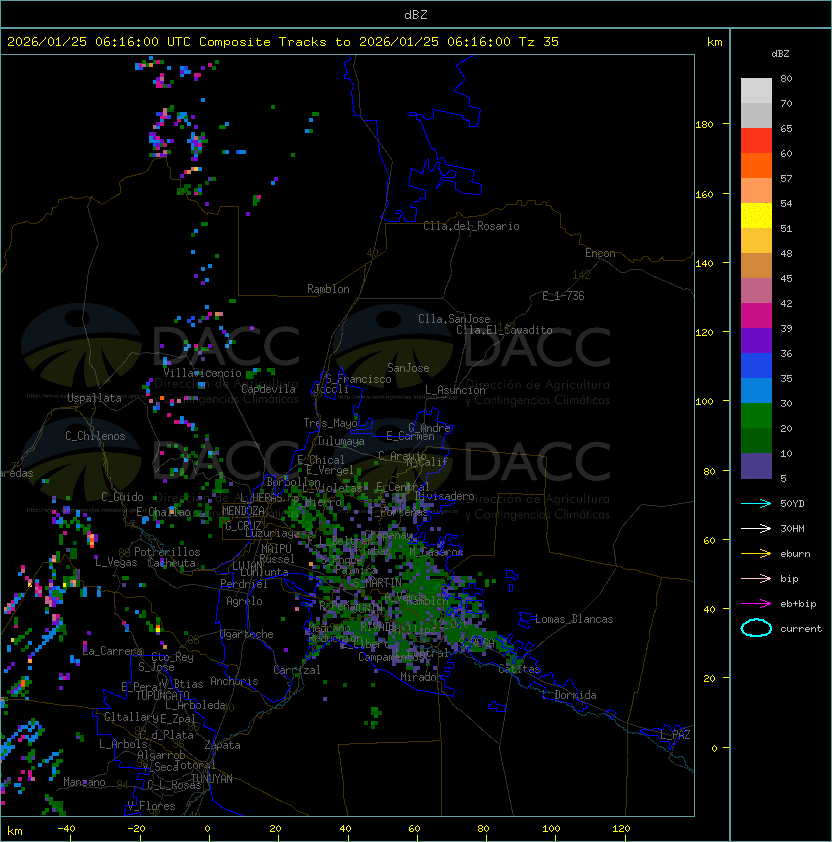The image size is (832, 842).
Task: Click the 'C_Guido' map label
Action: [122, 497]
